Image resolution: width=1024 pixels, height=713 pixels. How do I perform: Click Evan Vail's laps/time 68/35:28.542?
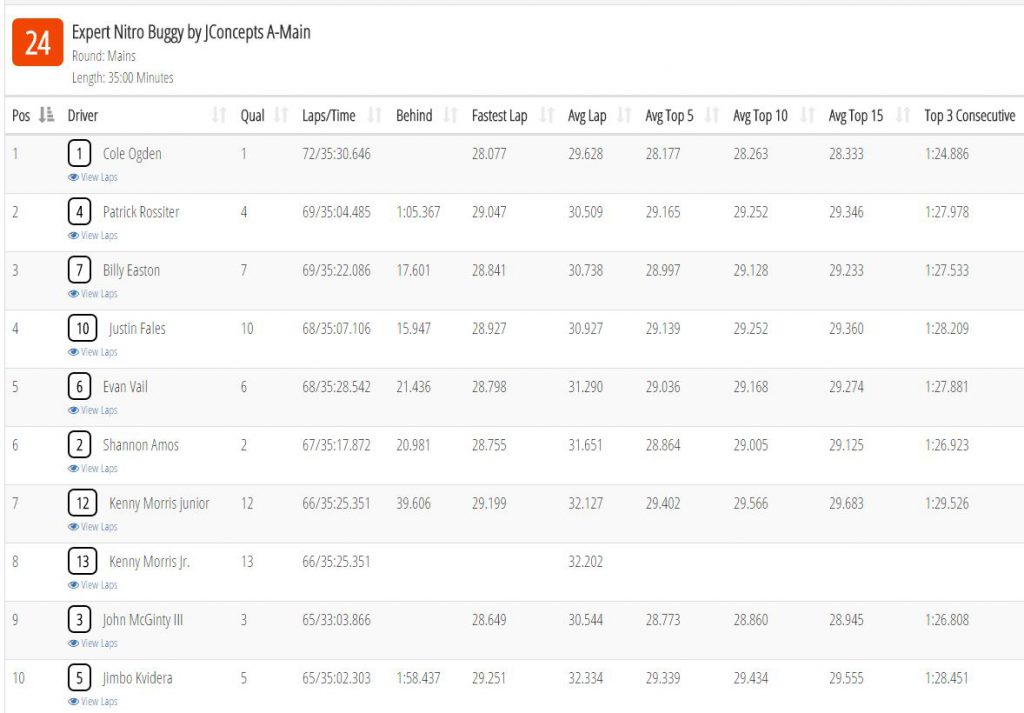336,387
